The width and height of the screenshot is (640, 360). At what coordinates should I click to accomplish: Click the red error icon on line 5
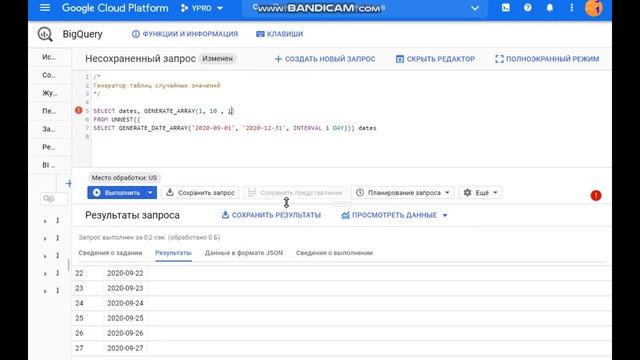[79, 110]
